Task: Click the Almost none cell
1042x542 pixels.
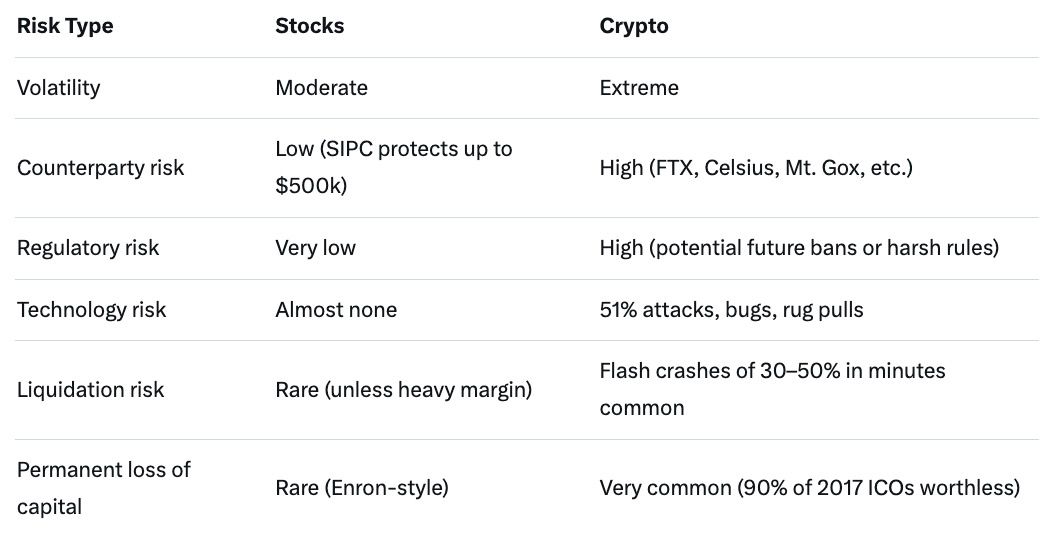Action: 336,310
